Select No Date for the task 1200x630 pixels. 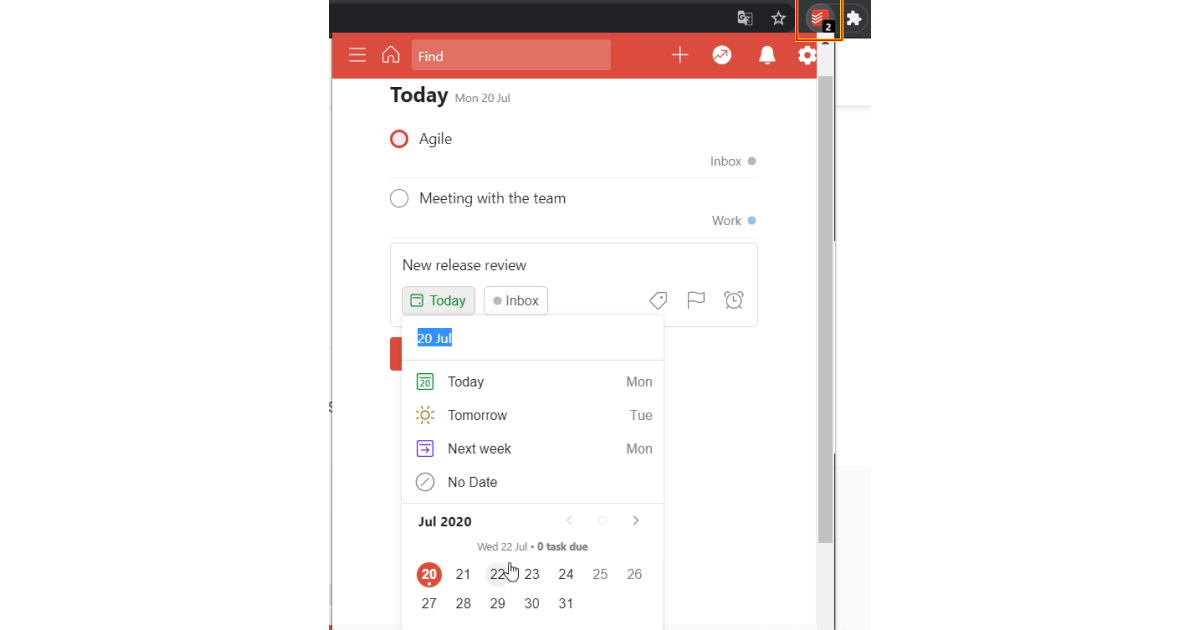(x=471, y=481)
